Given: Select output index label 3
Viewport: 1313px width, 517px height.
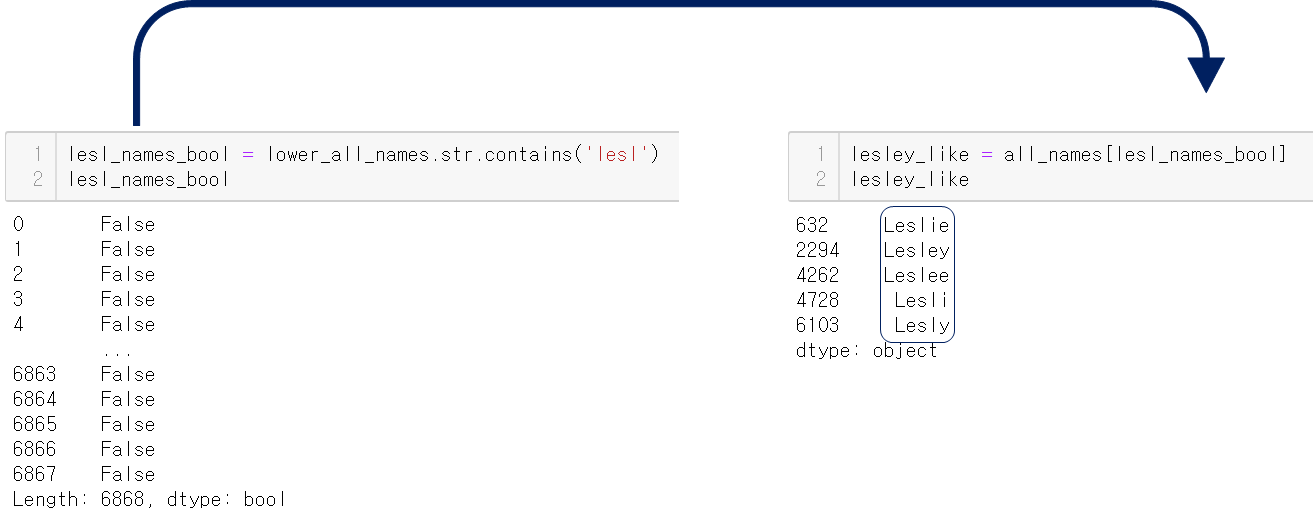Looking at the screenshot, I should (x=19, y=299).
